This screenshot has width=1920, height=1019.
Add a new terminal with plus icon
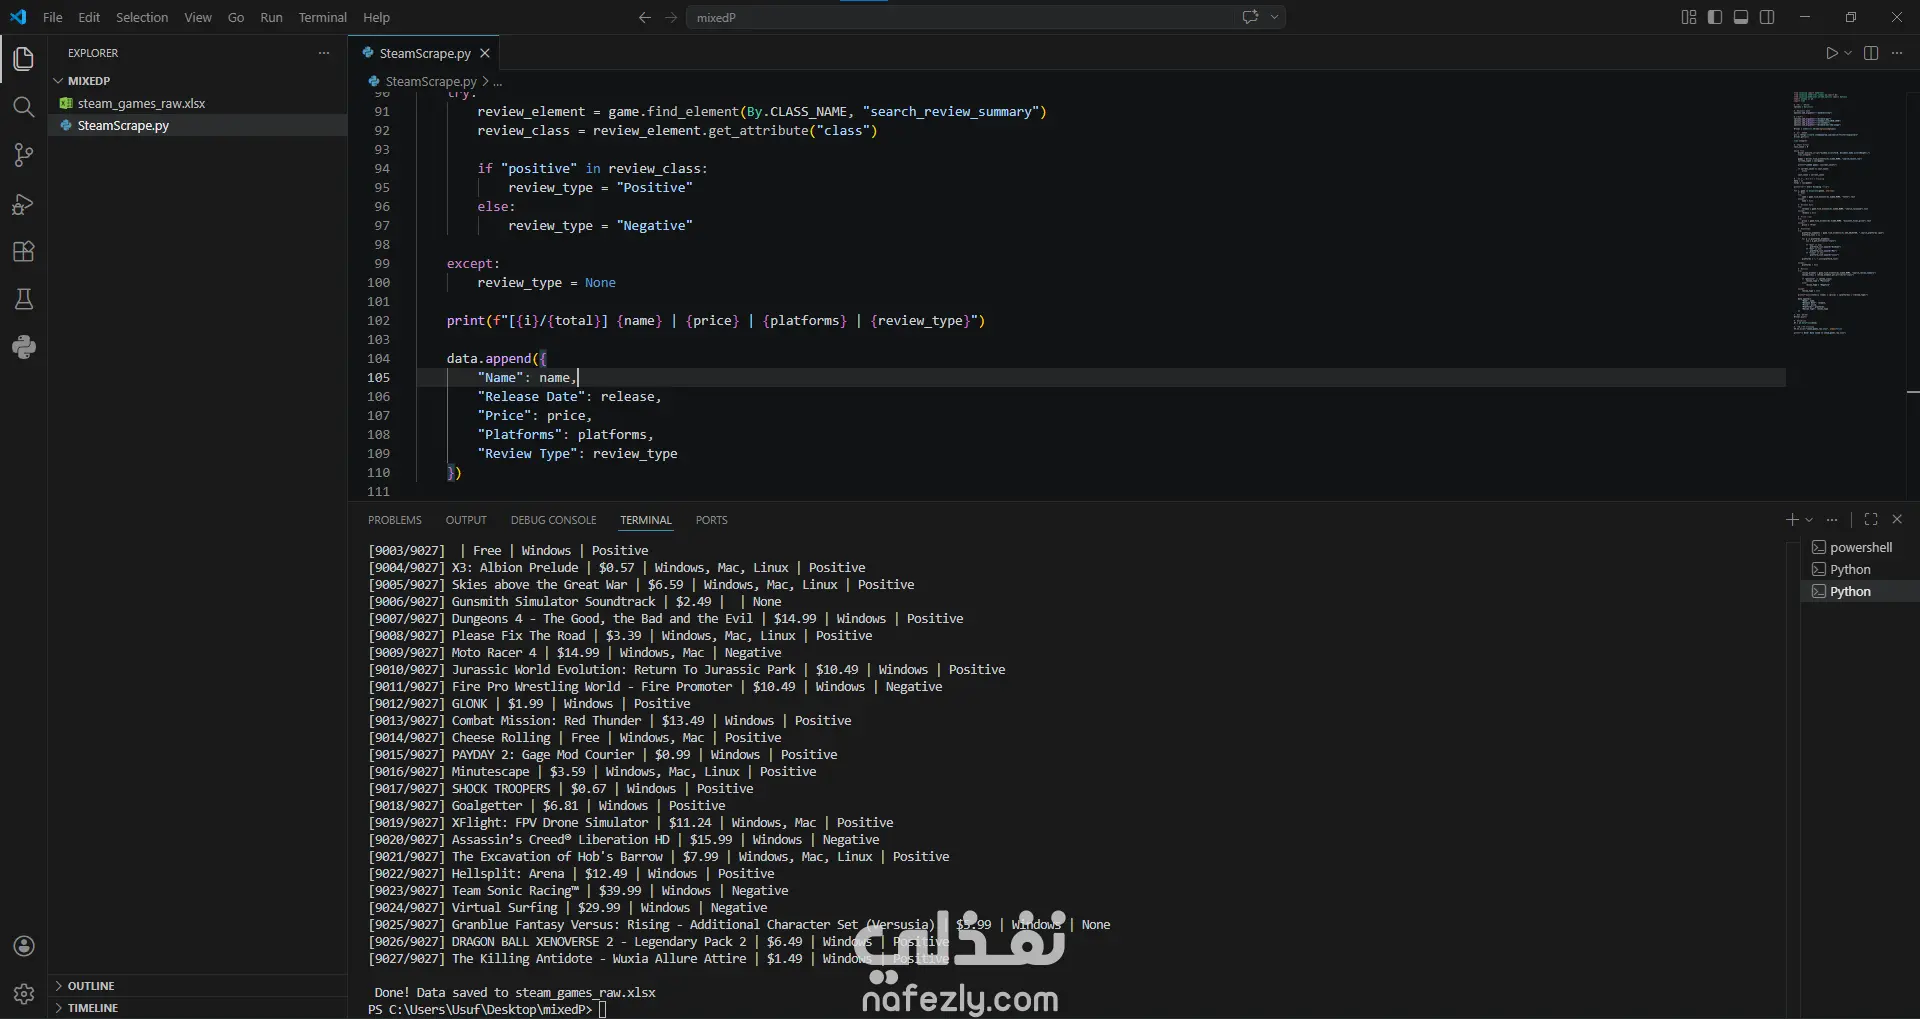pos(1792,520)
